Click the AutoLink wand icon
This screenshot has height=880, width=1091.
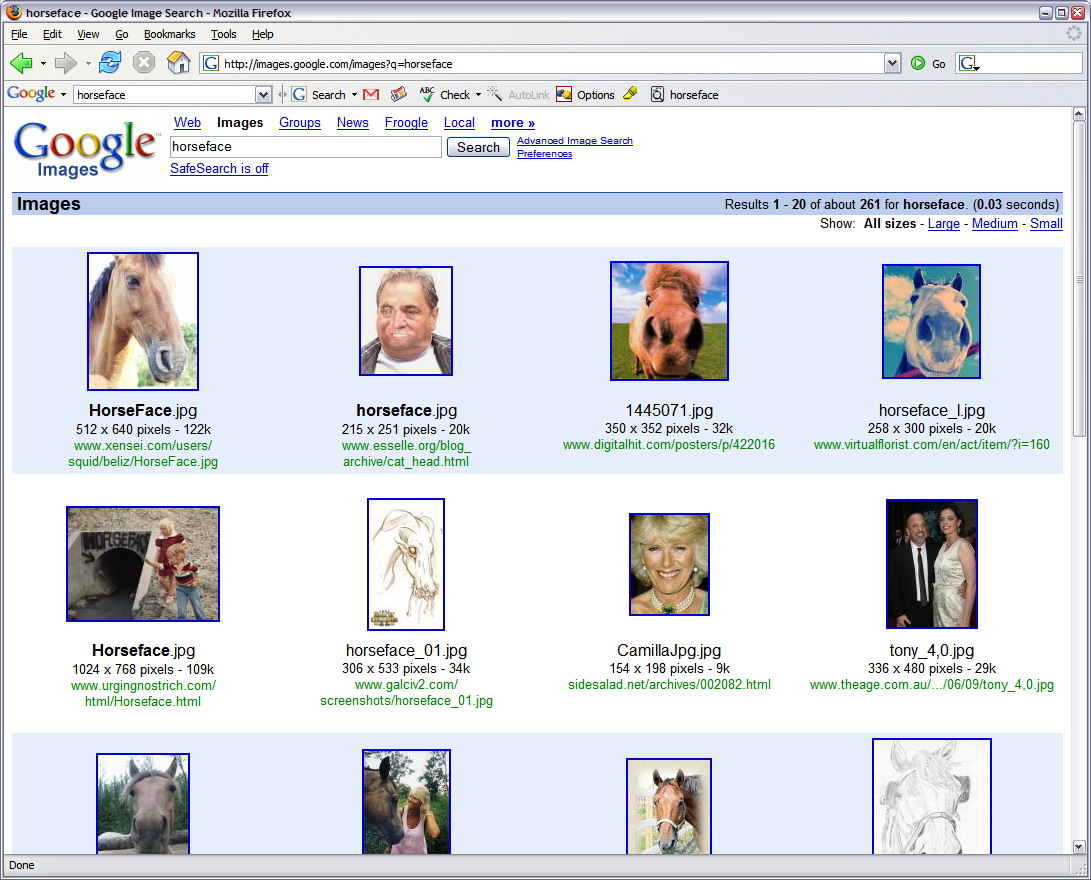point(495,94)
